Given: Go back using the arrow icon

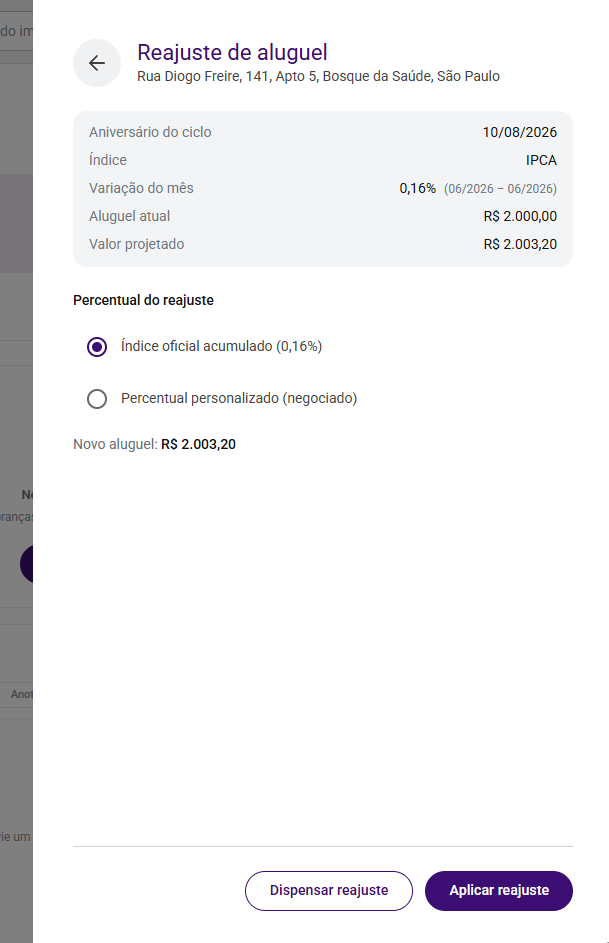Looking at the screenshot, I should coord(97,63).
